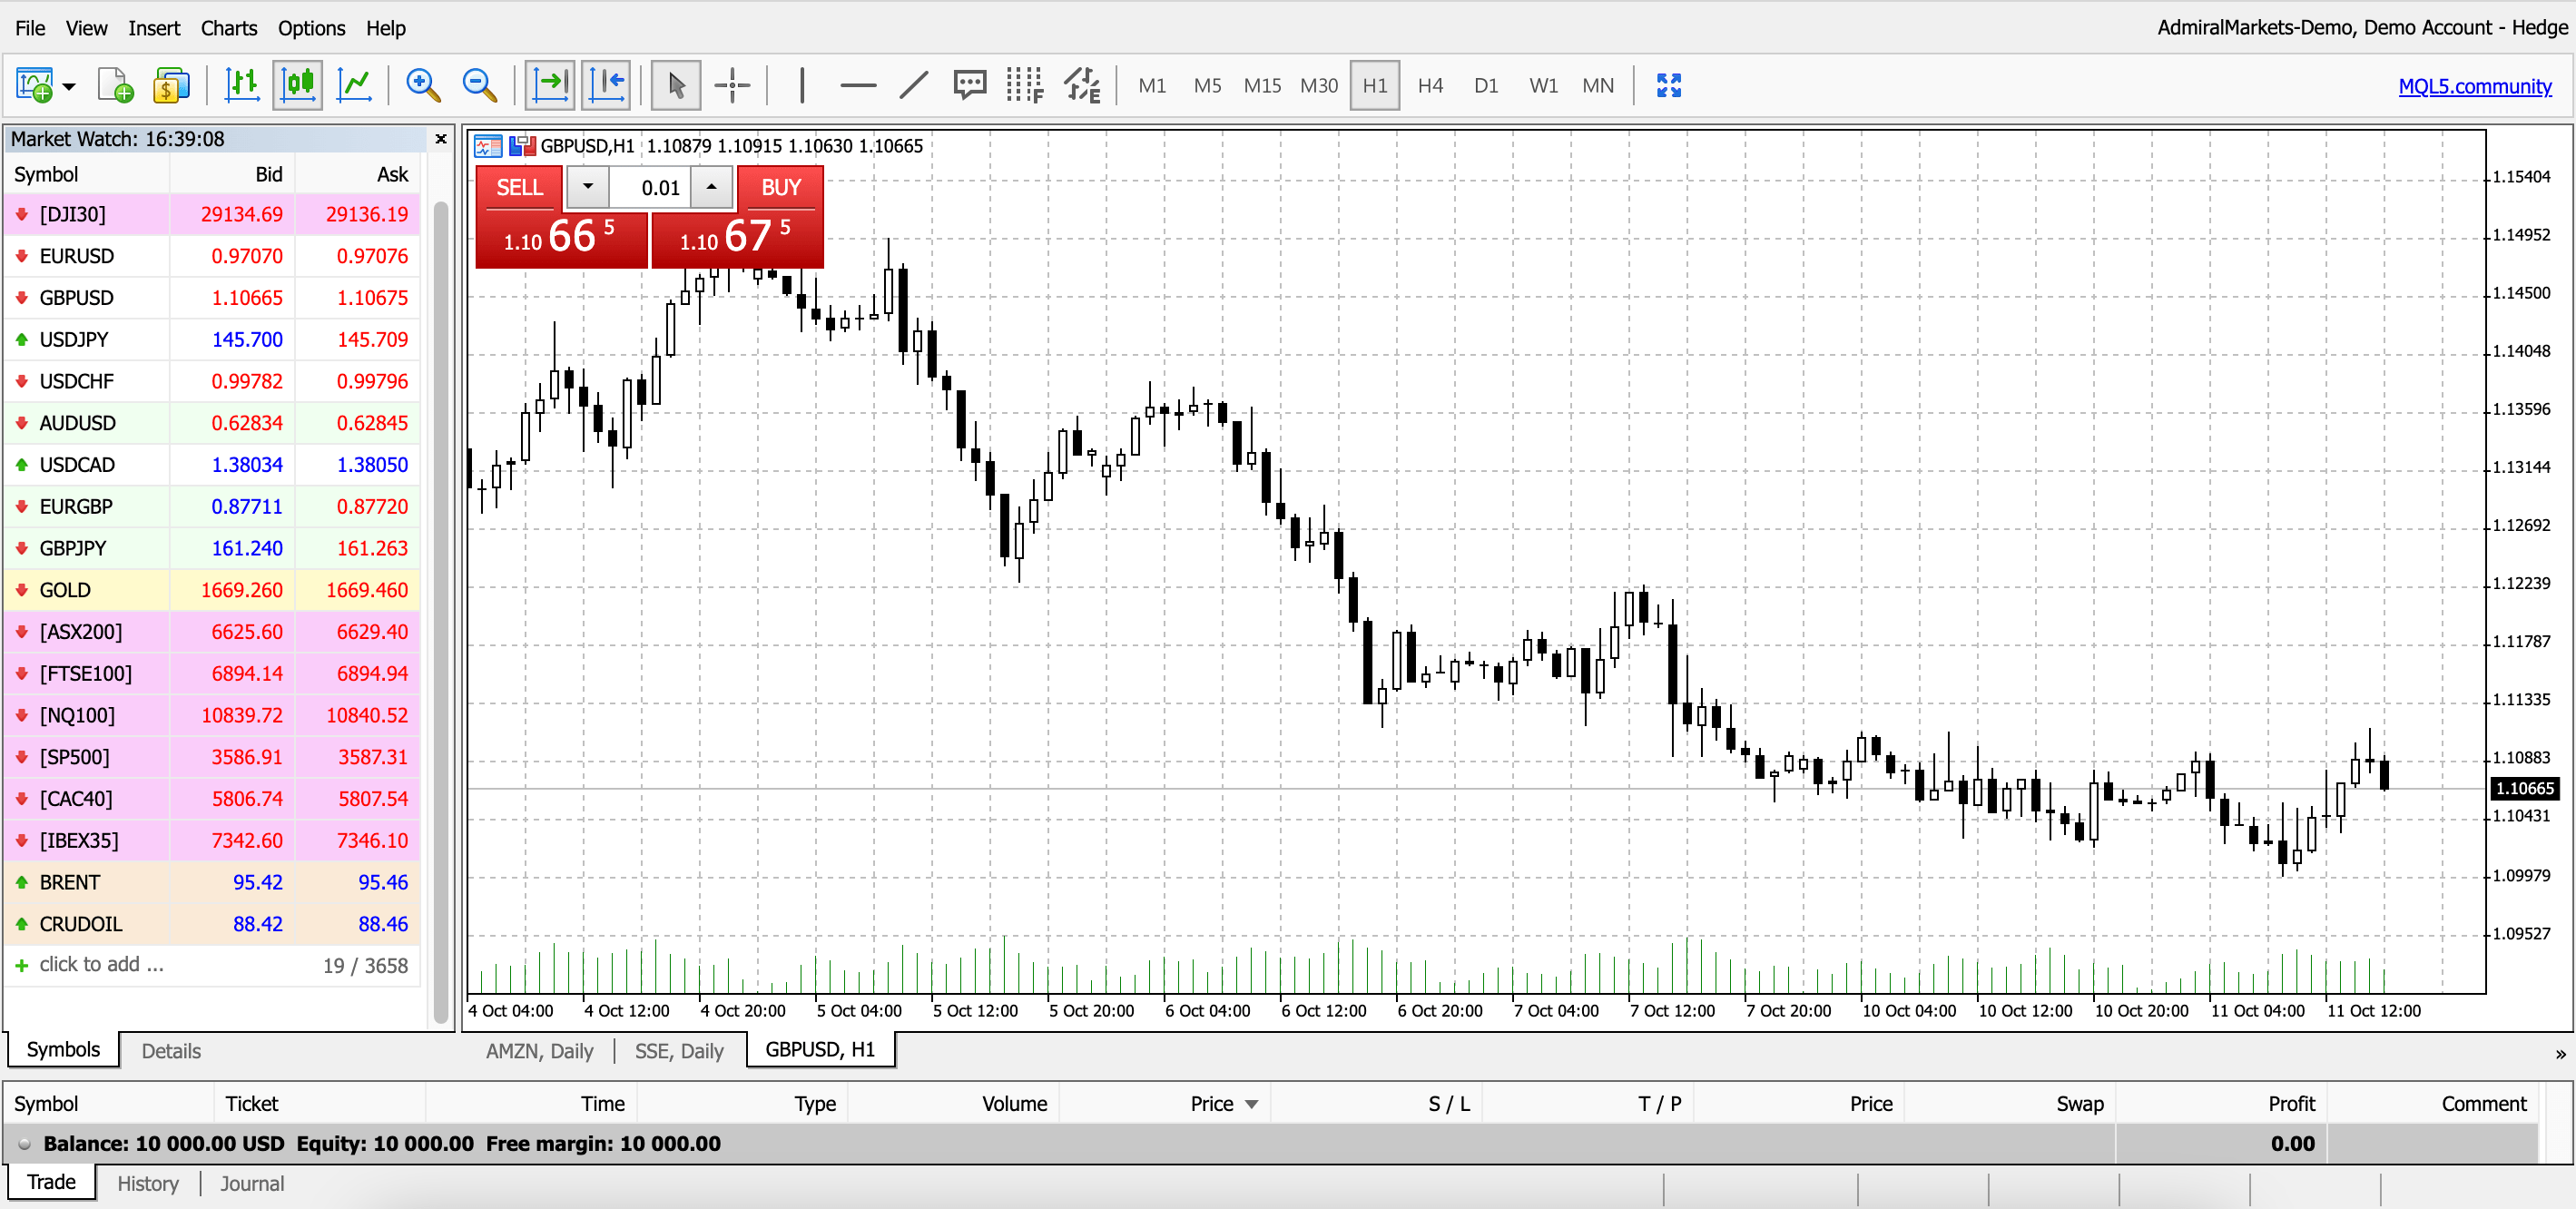
Task: Open the View menu
Action: point(86,28)
